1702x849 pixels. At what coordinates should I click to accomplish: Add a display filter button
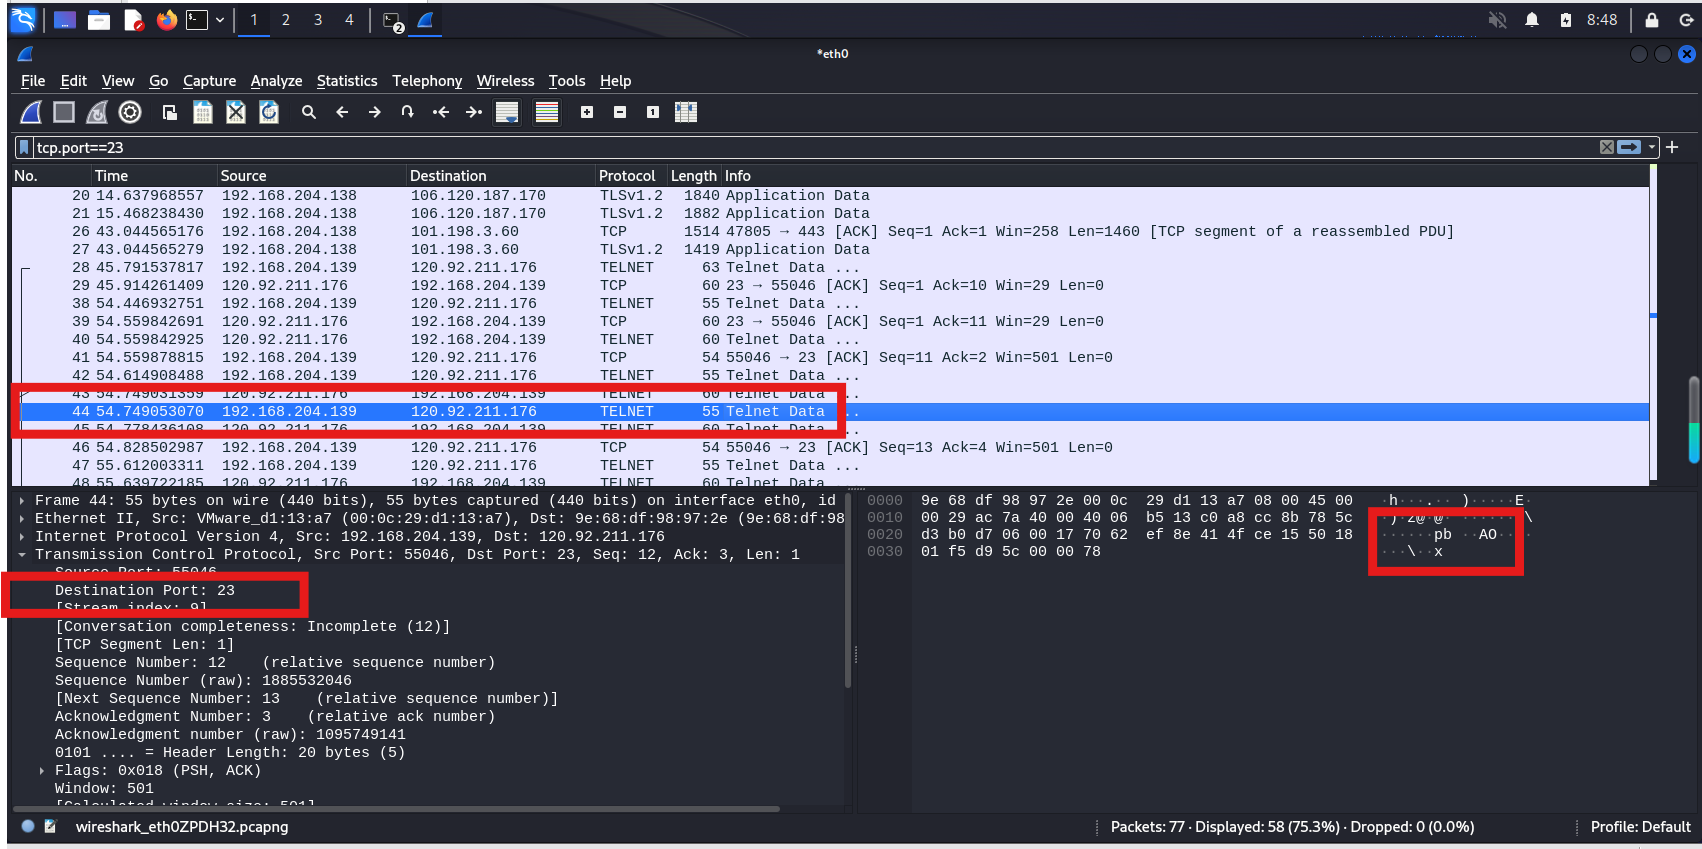1672,147
